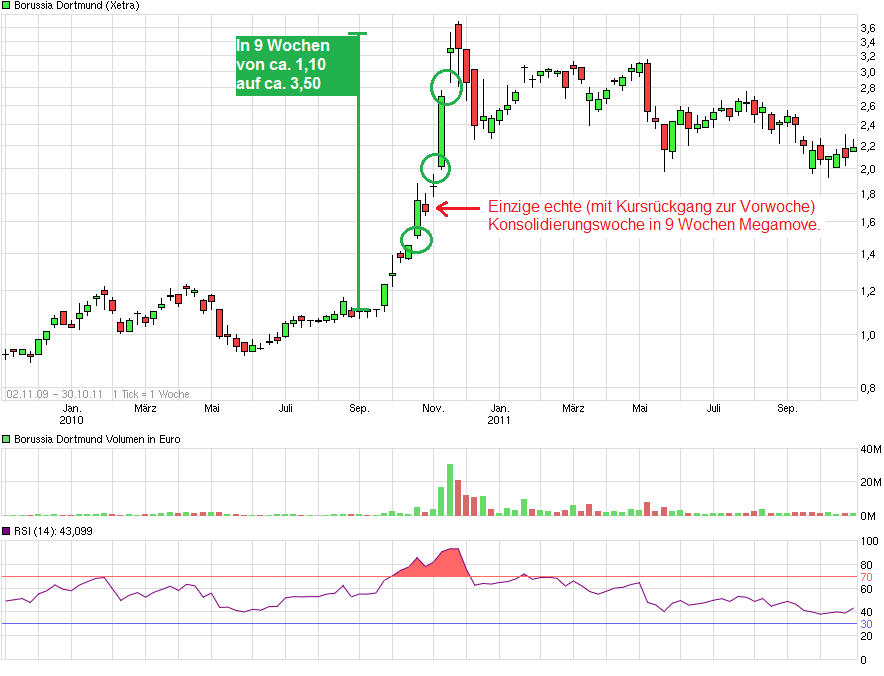
Task: Click the 20M volume axis value
Action: tap(871, 482)
